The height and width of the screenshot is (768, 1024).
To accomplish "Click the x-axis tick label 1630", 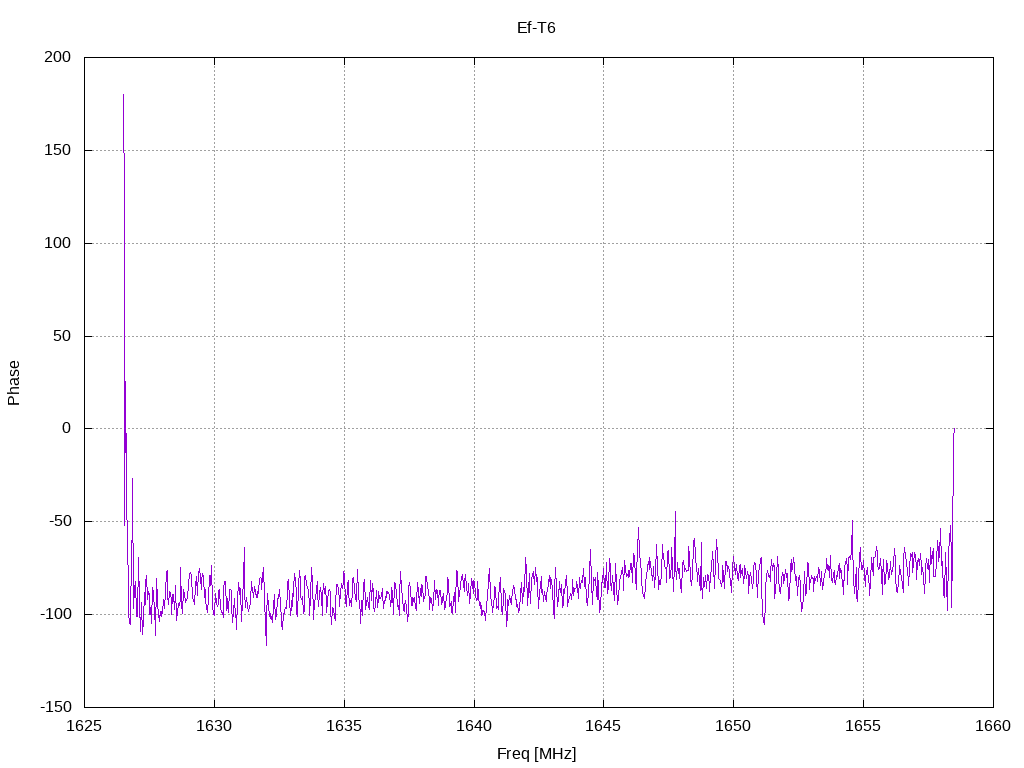I will point(214,726).
